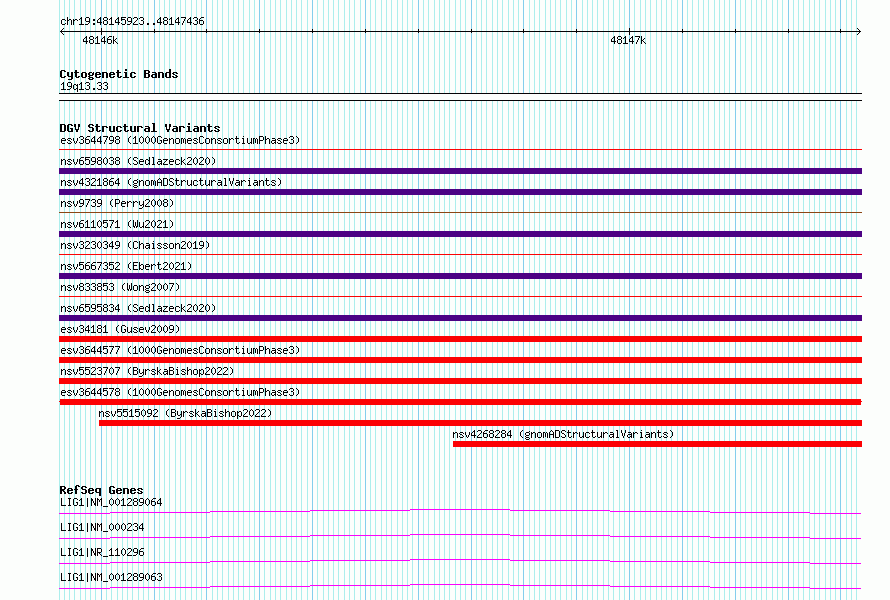Click the red bar under nsv5515092
Viewport: 890px width, 600px height.
480,423
